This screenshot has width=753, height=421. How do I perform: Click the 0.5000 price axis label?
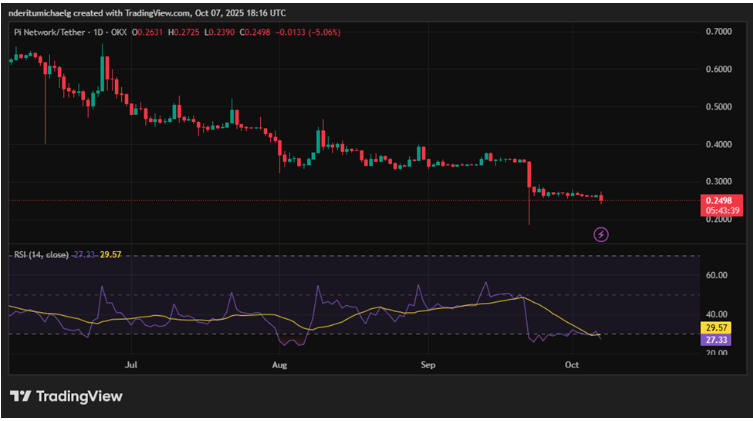(x=718, y=107)
